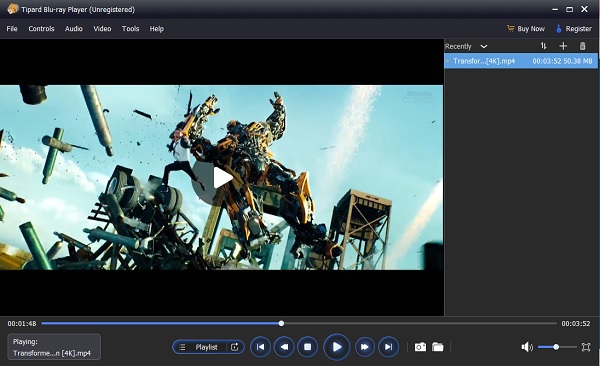Click the rewind button
The width and height of the screenshot is (600, 366).
tap(284, 347)
